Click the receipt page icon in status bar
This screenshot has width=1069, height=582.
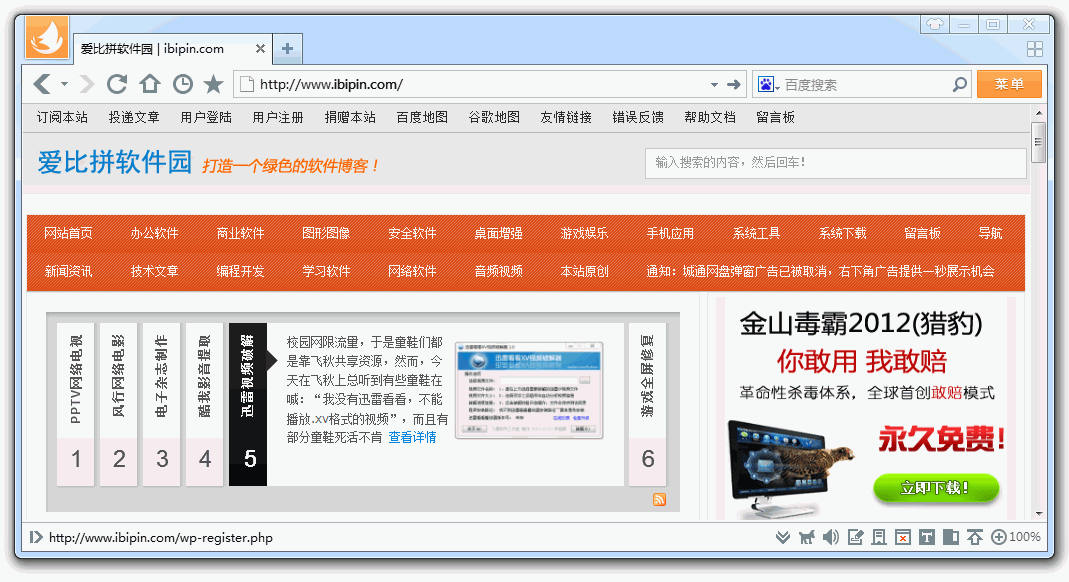click(x=879, y=538)
